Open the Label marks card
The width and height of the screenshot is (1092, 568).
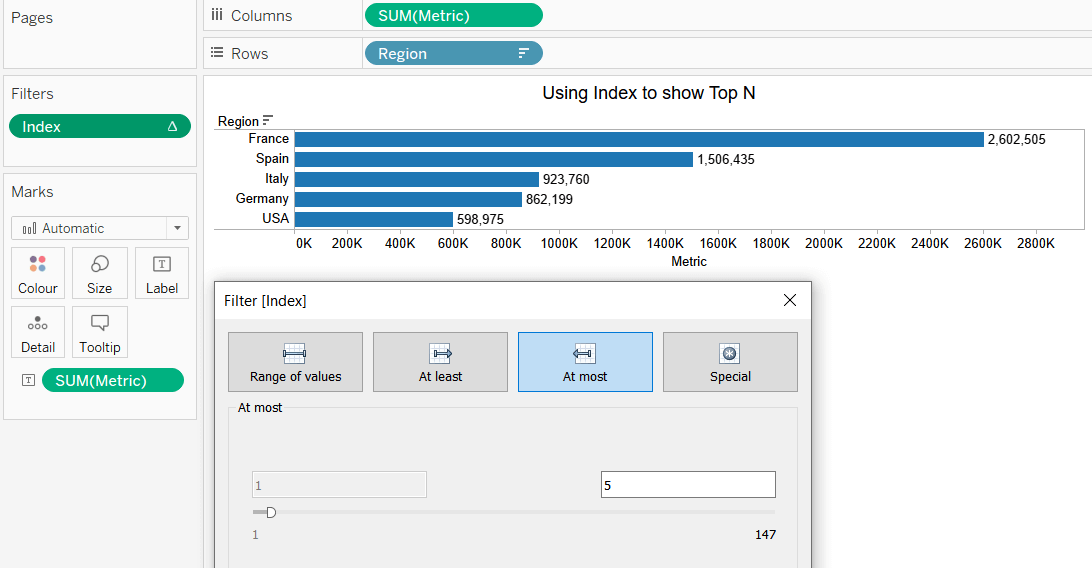[x=162, y=273]
